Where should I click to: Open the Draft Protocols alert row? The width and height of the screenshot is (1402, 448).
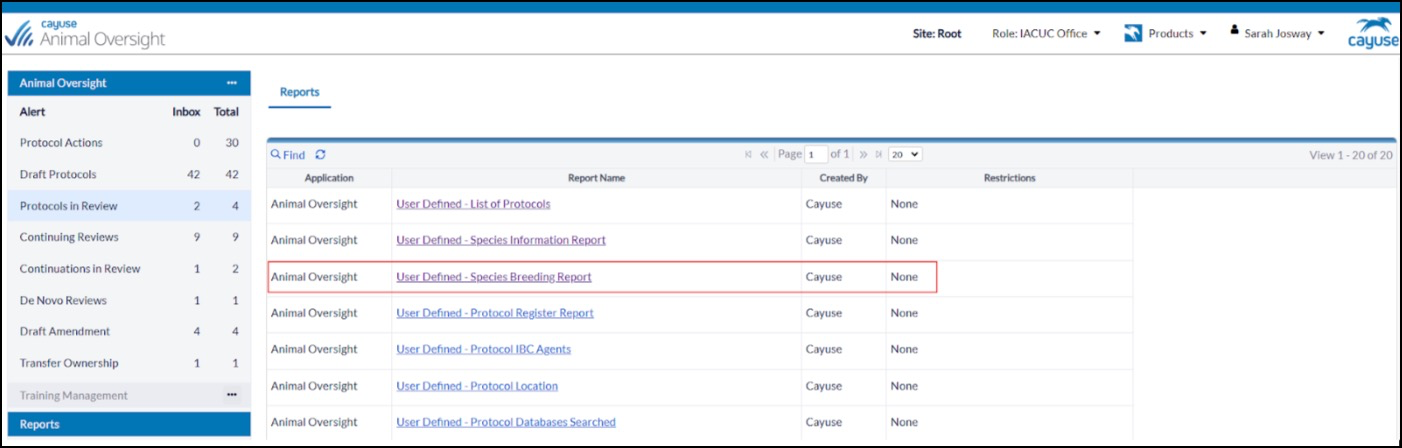pyautogui.click(x=129, y=174)
